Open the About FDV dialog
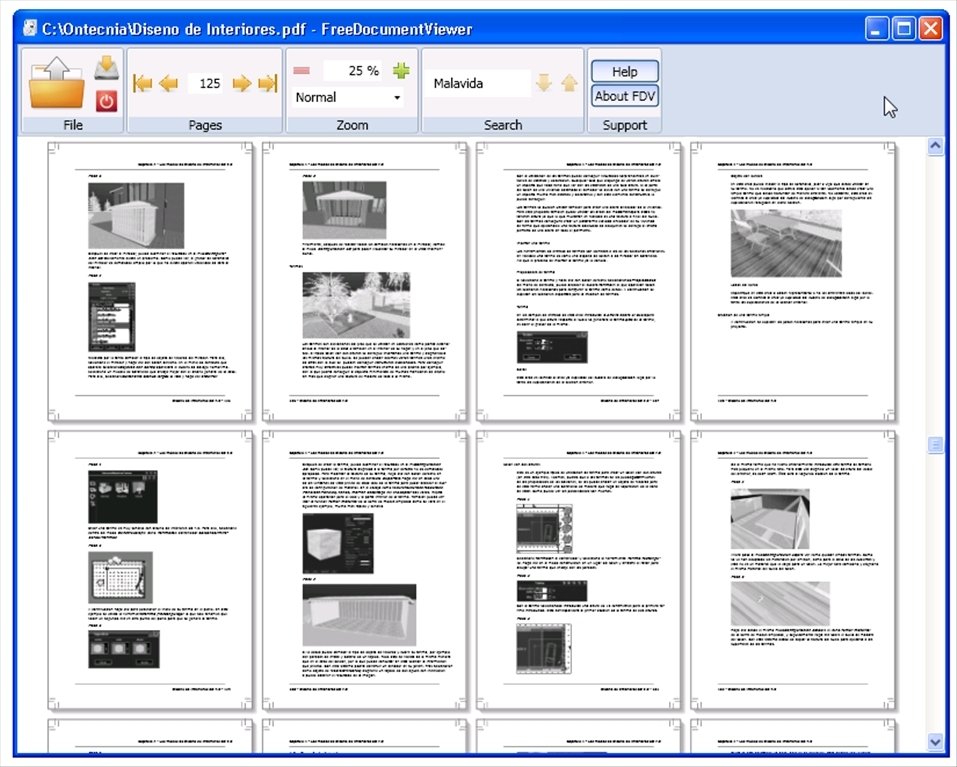 (x=625, y=96)
